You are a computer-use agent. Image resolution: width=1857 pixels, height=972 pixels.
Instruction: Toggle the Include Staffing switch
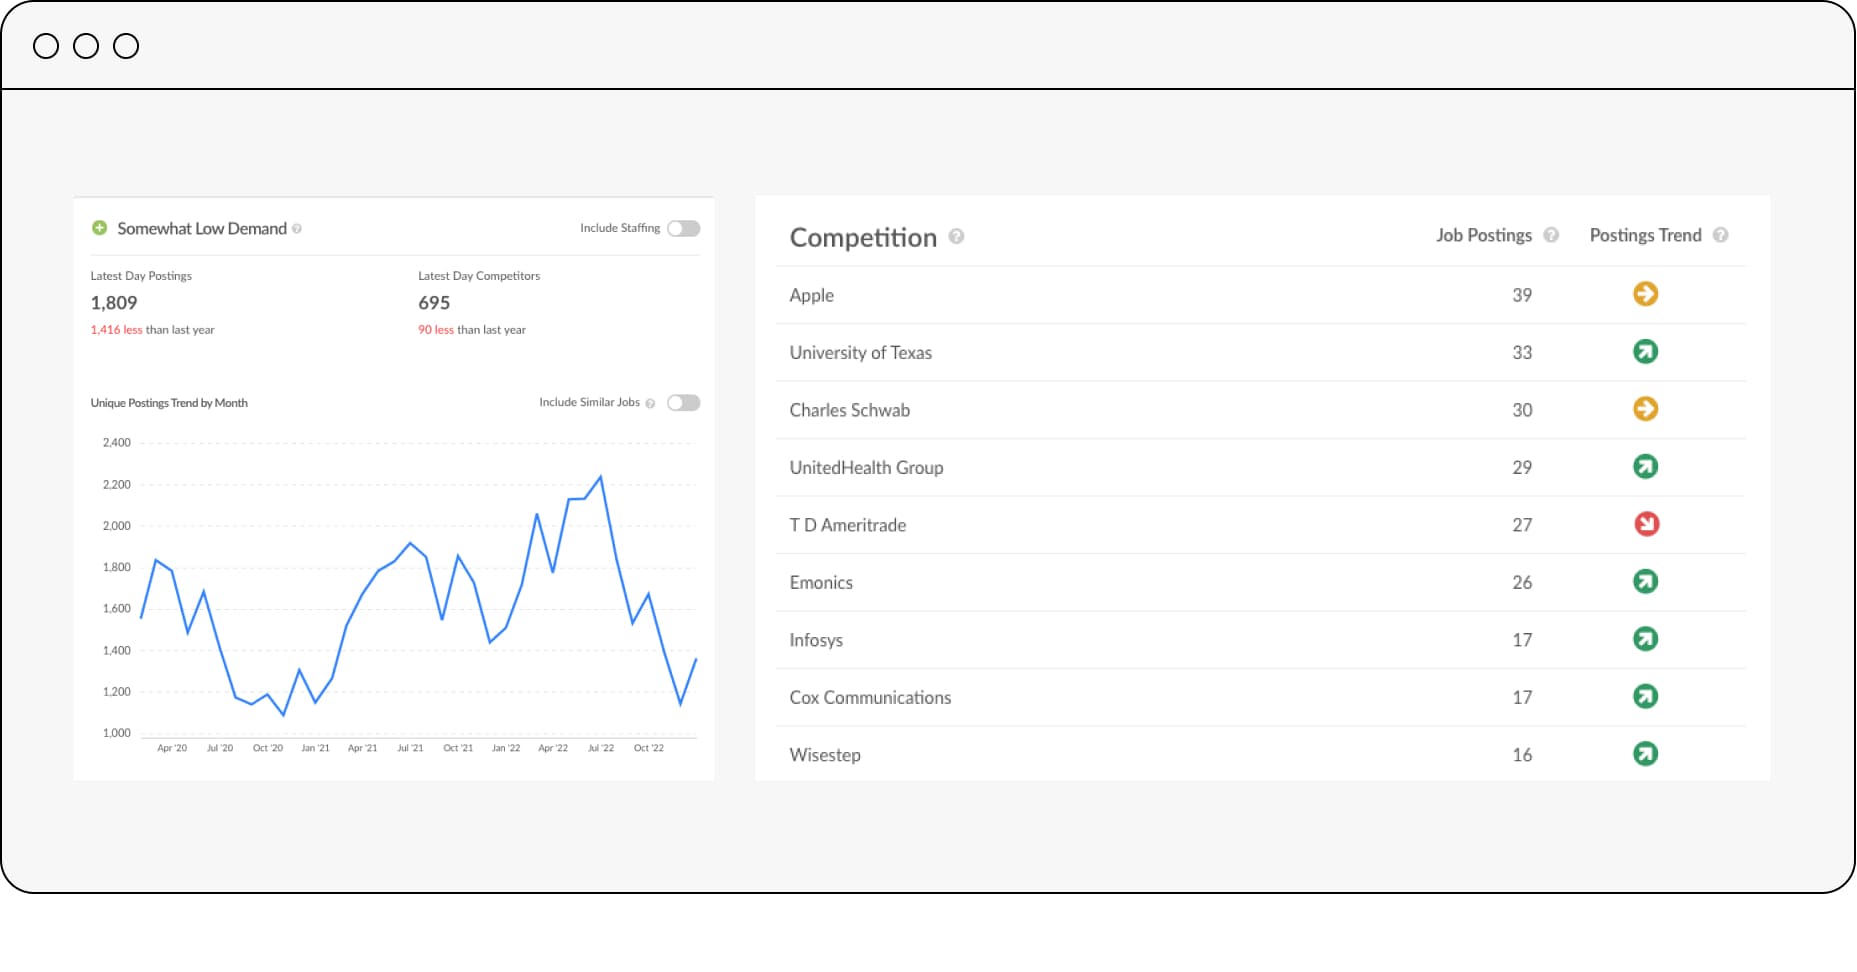684,228
